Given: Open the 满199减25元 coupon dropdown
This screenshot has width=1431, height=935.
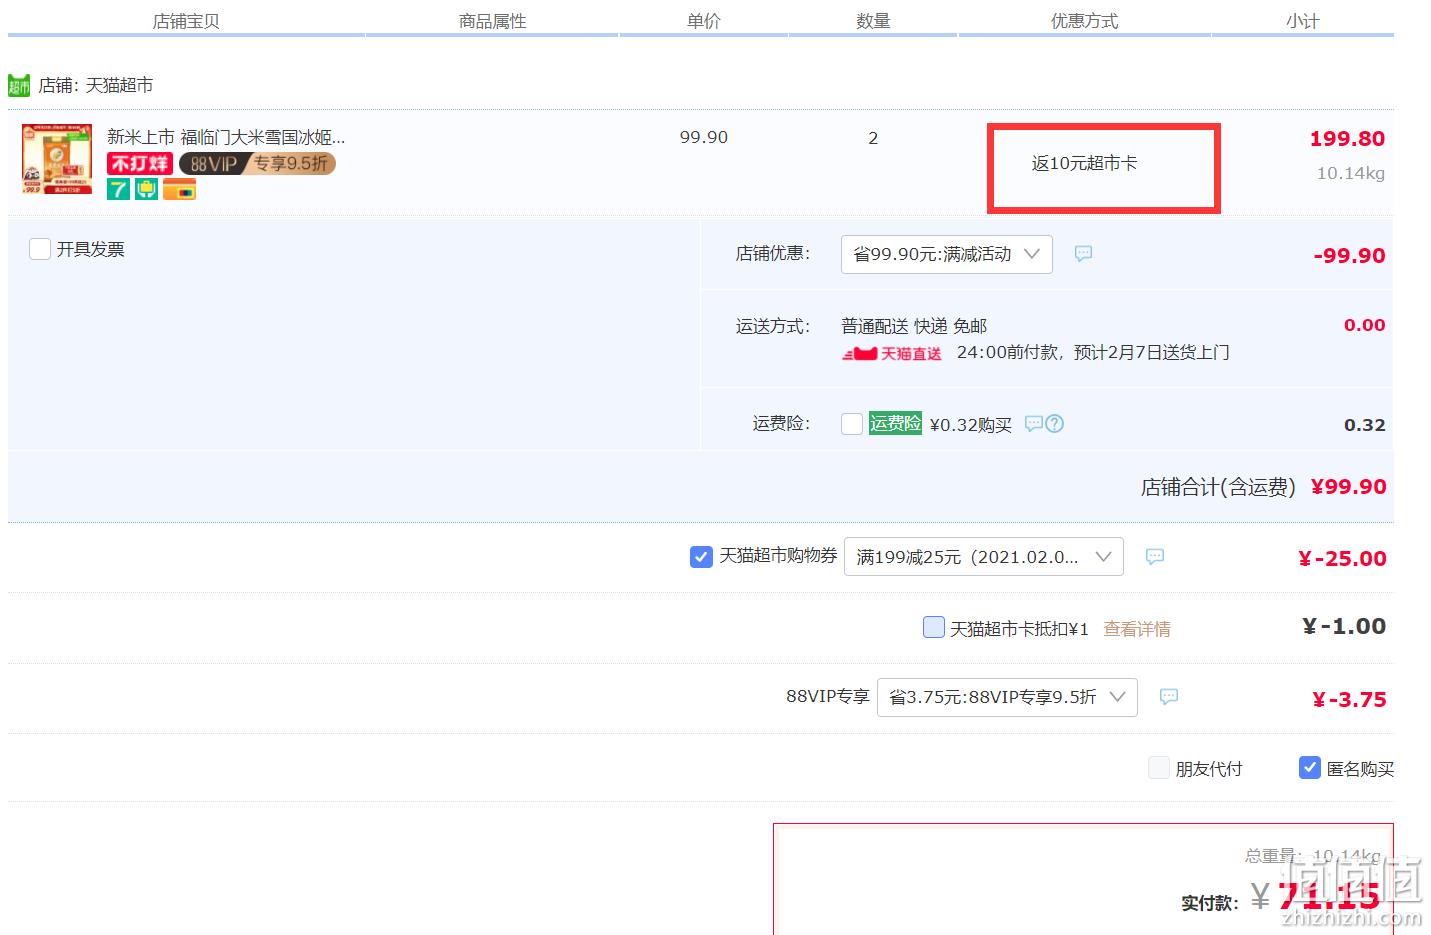Looking at the screenshot, I should pyautogui.click(x=984, y=556).
